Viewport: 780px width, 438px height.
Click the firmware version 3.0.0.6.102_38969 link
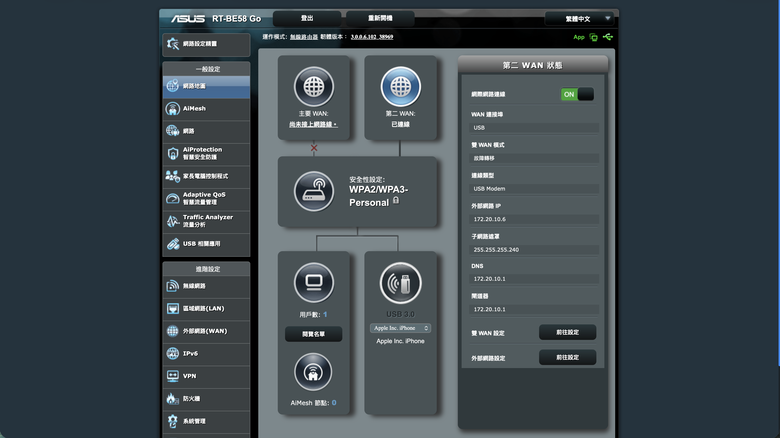tap(372, 37)
